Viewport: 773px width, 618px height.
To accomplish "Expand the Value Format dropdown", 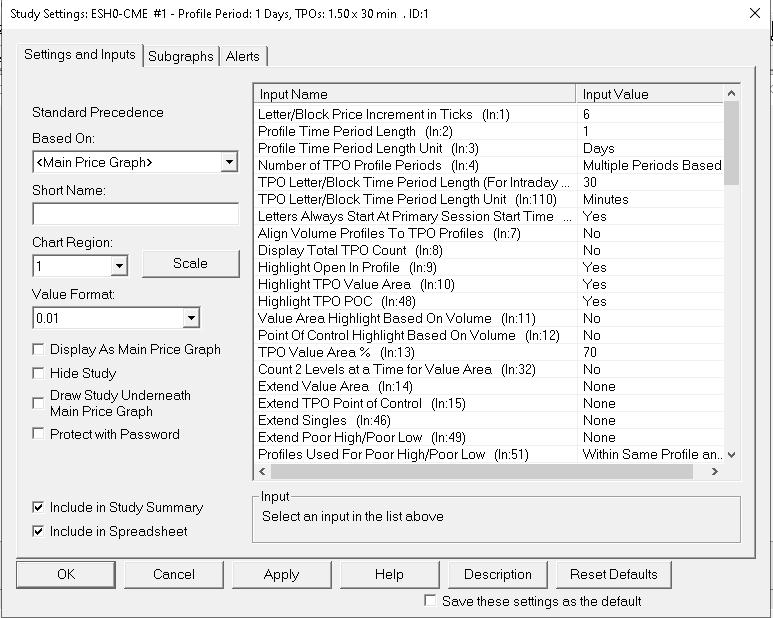I will [191, 318].
